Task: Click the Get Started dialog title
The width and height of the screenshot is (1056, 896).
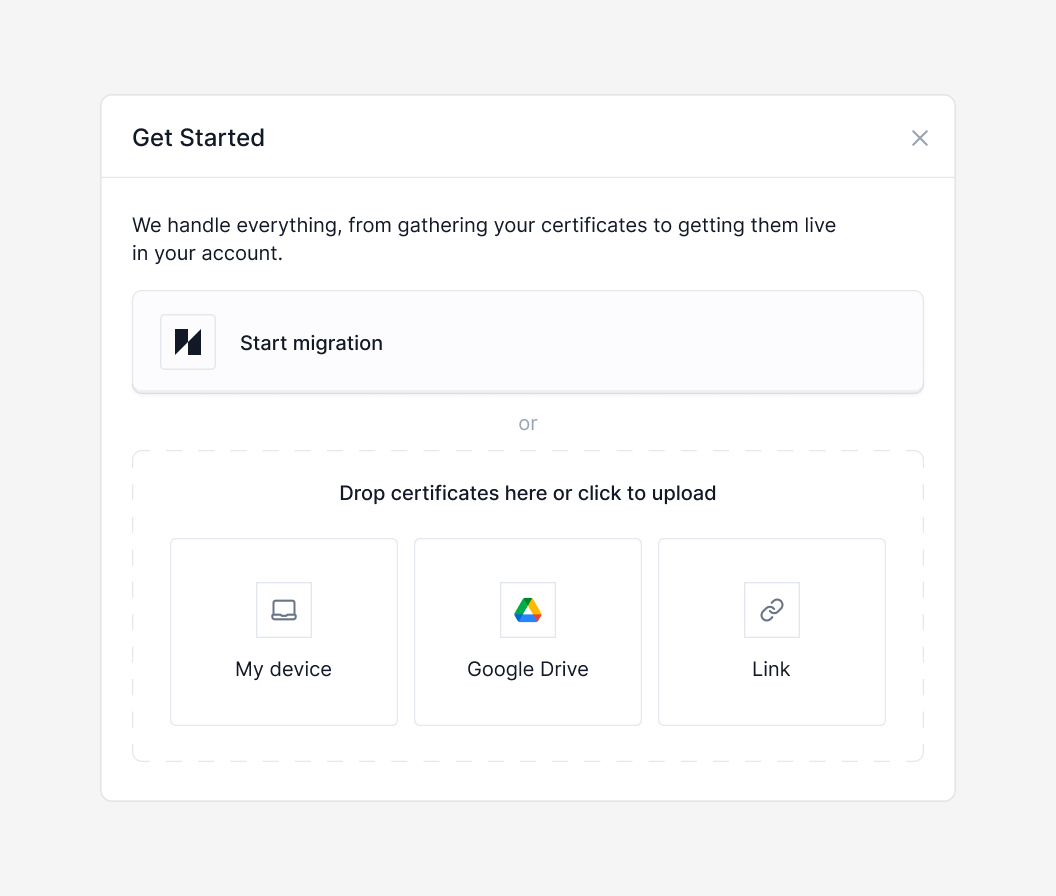Action: tap(198, 138)
